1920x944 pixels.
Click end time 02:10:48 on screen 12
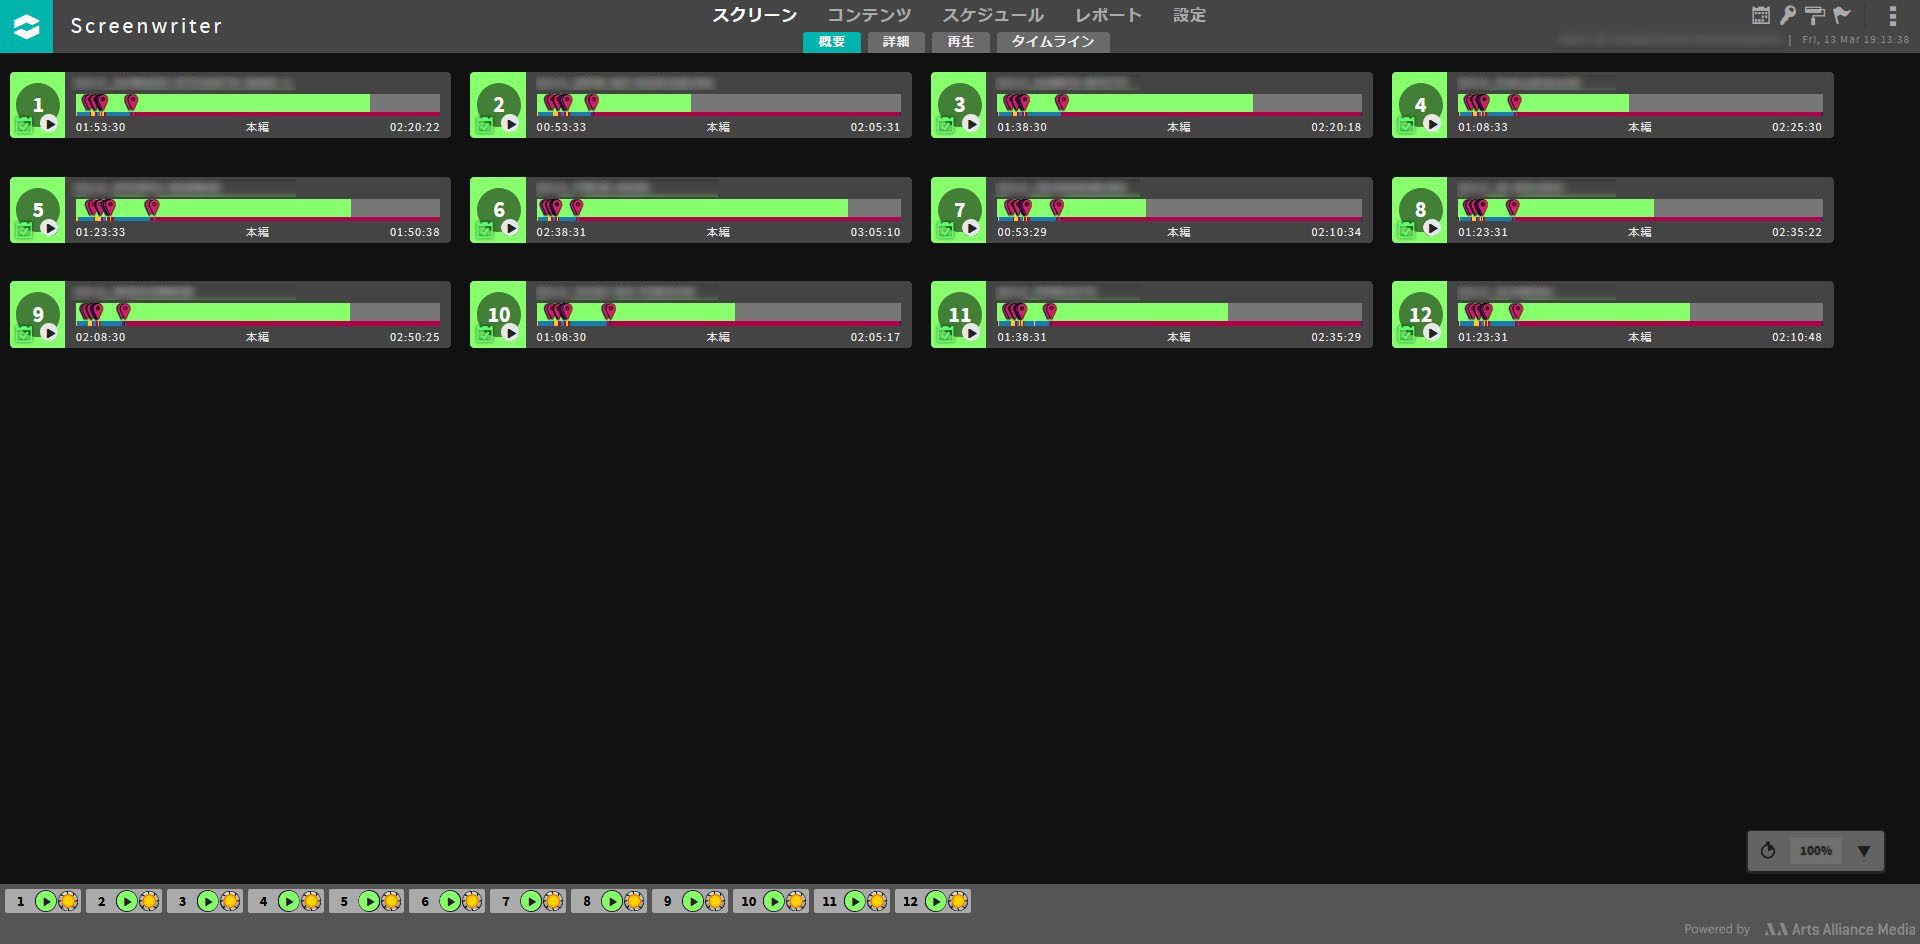tap(1797, 337)
